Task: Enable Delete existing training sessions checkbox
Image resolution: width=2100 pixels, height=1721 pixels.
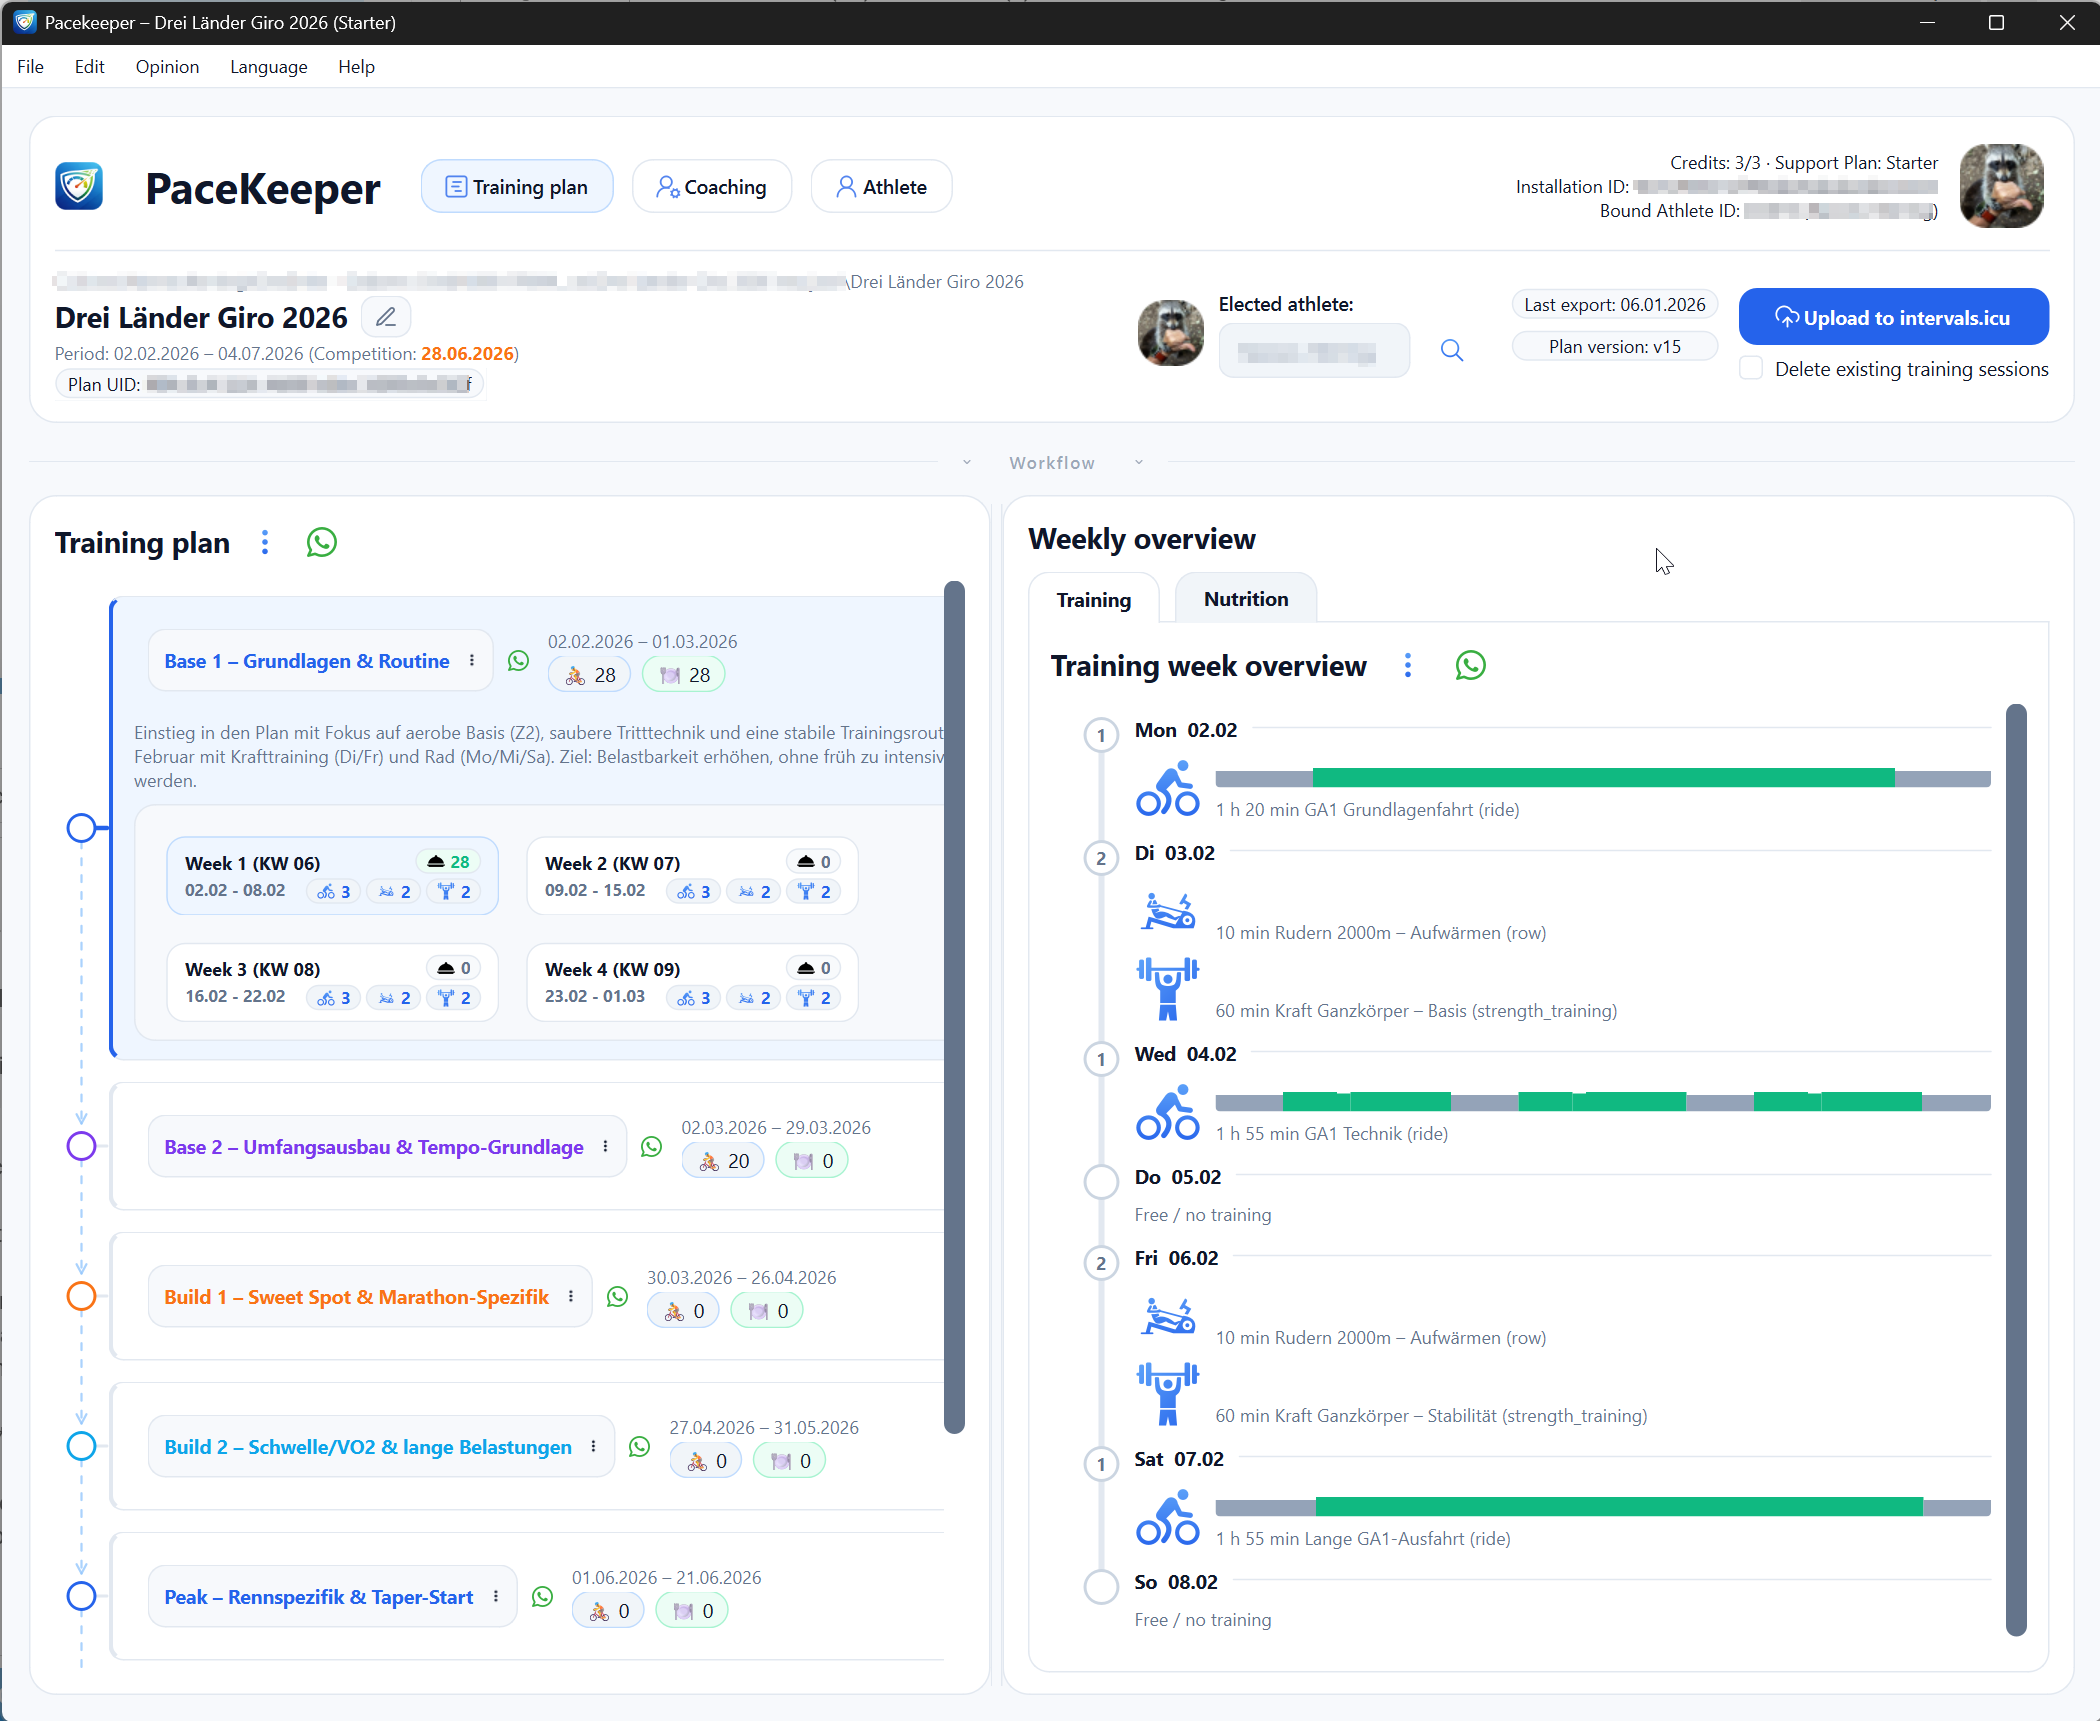Action: point(1751,369)
